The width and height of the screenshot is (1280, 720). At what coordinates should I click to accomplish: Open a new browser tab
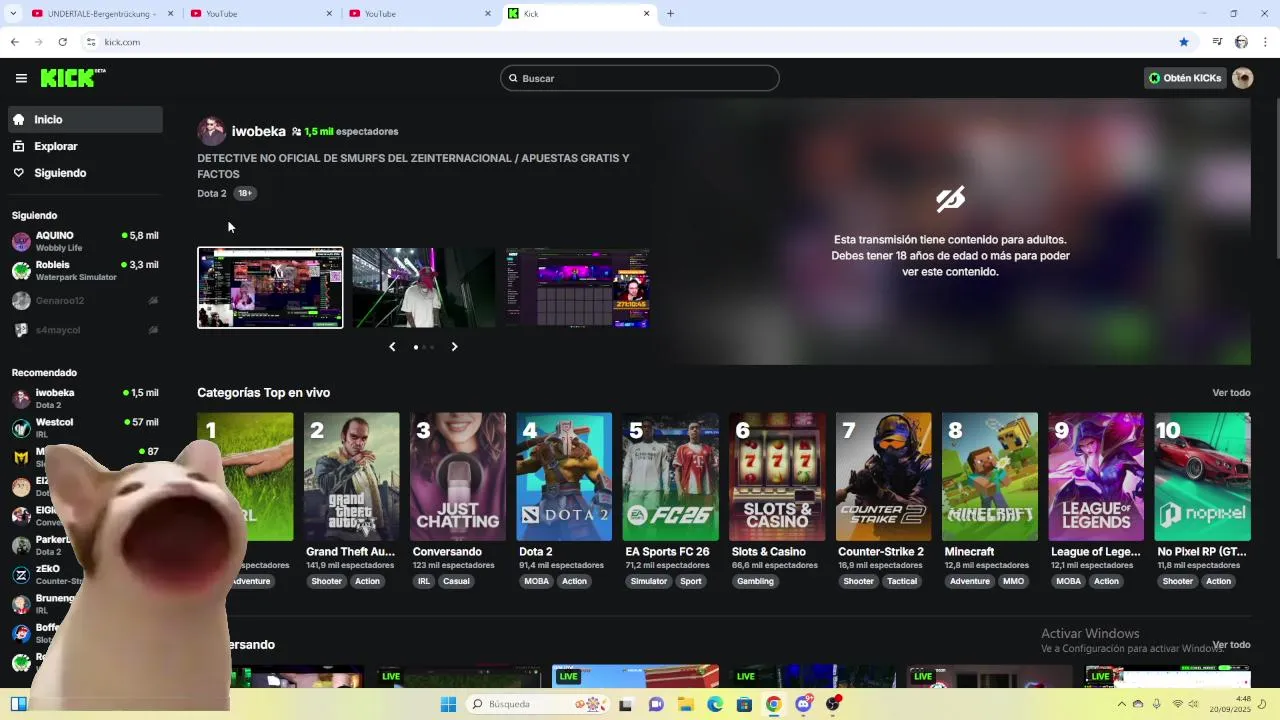pyautogui.click(x=670, y=14)
